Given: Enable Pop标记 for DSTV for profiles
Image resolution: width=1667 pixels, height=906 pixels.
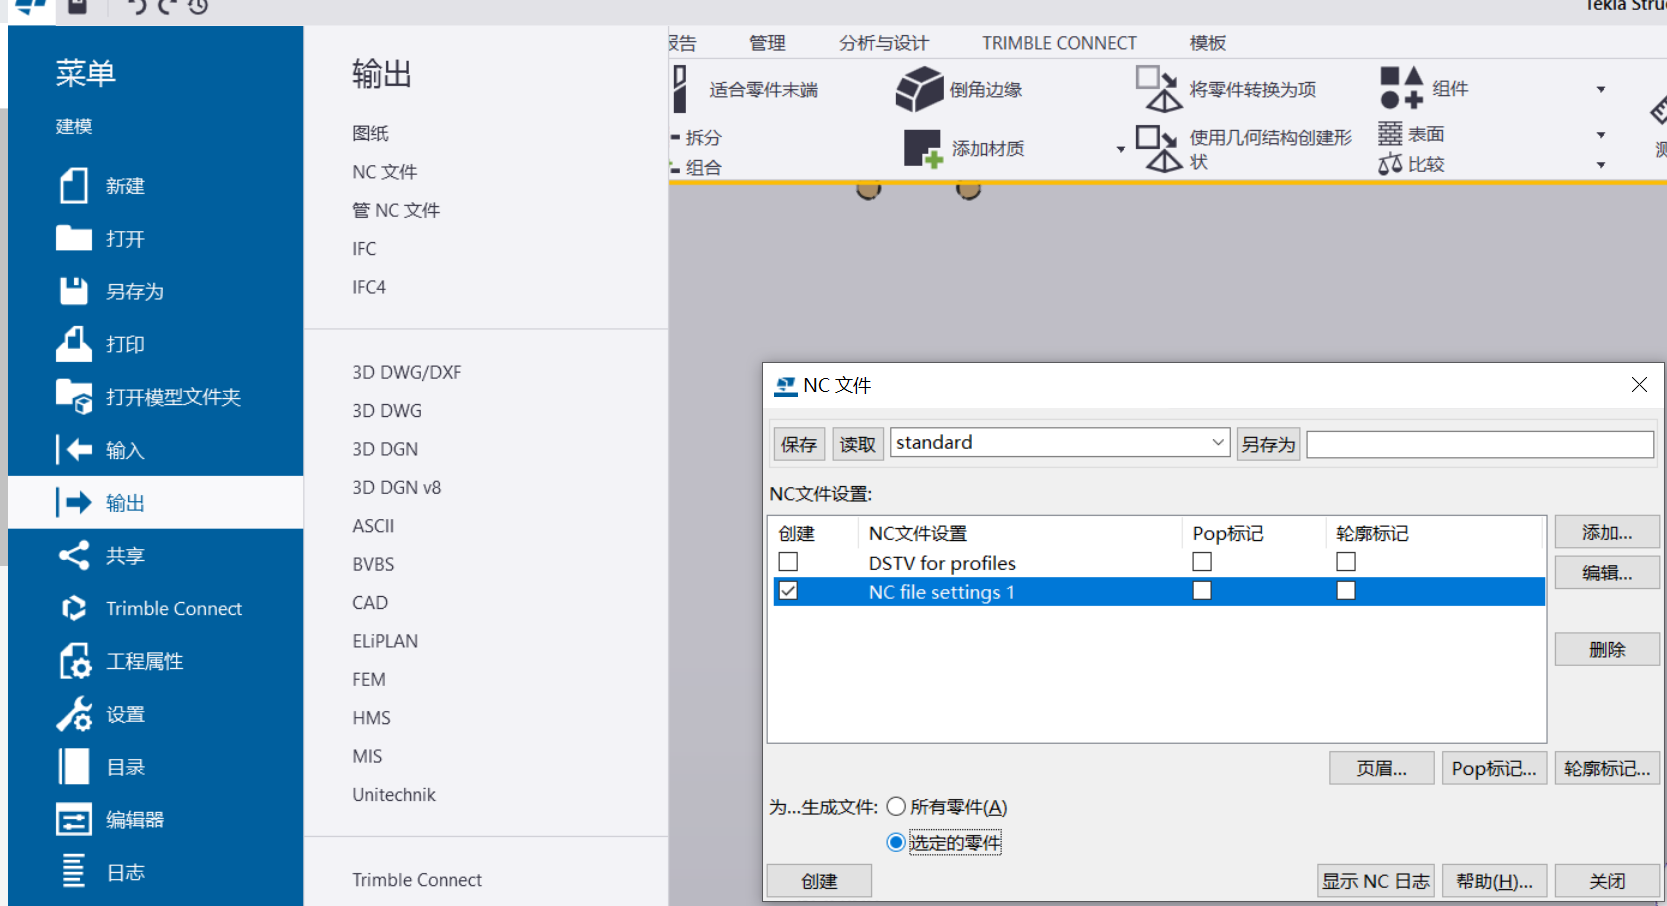Looking at the screenshot, I should (1202, 562).
